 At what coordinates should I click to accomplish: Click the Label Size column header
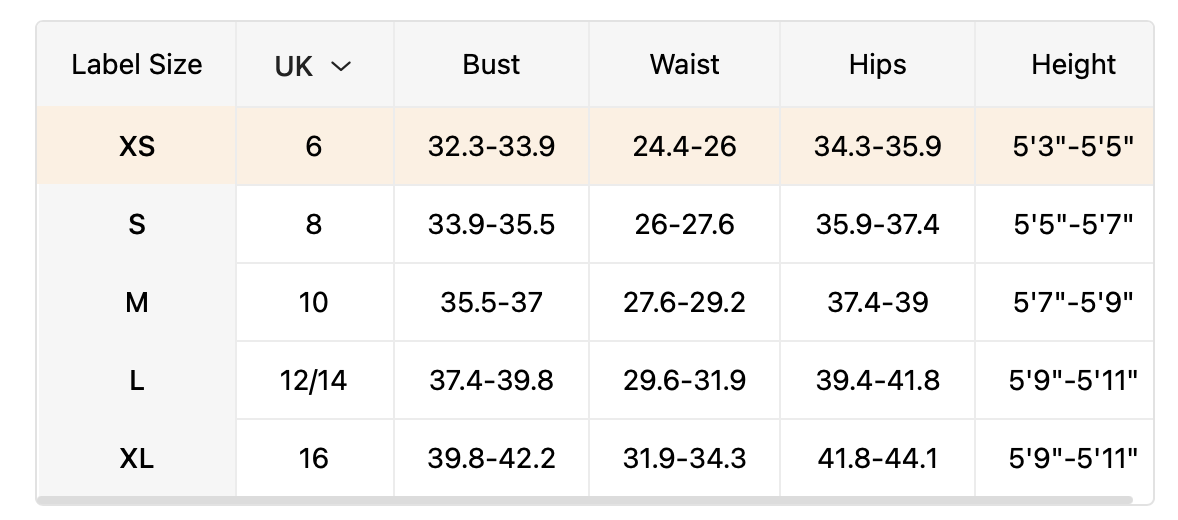137,65
